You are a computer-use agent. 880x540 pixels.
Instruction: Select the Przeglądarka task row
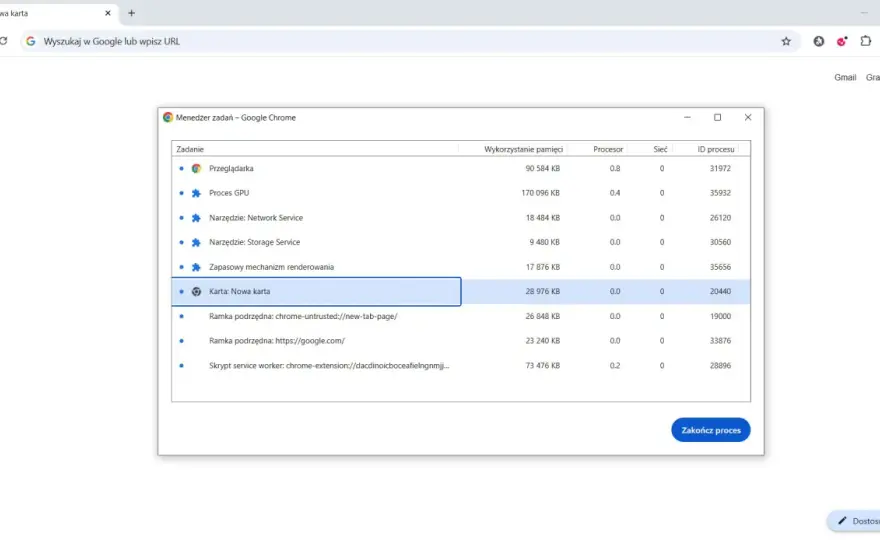point(461,168)
